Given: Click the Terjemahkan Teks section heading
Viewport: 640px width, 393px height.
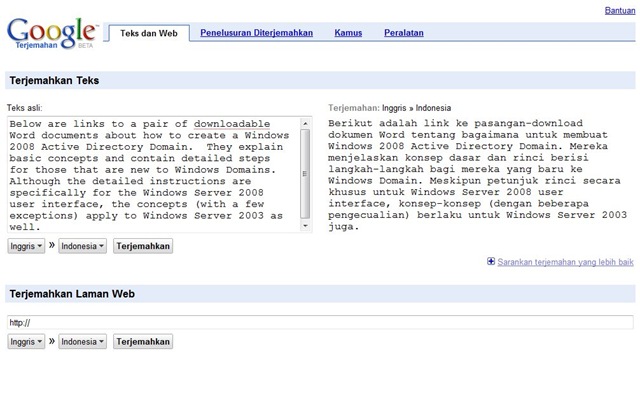Looking at the screenshot, I should tap(54, 80).
